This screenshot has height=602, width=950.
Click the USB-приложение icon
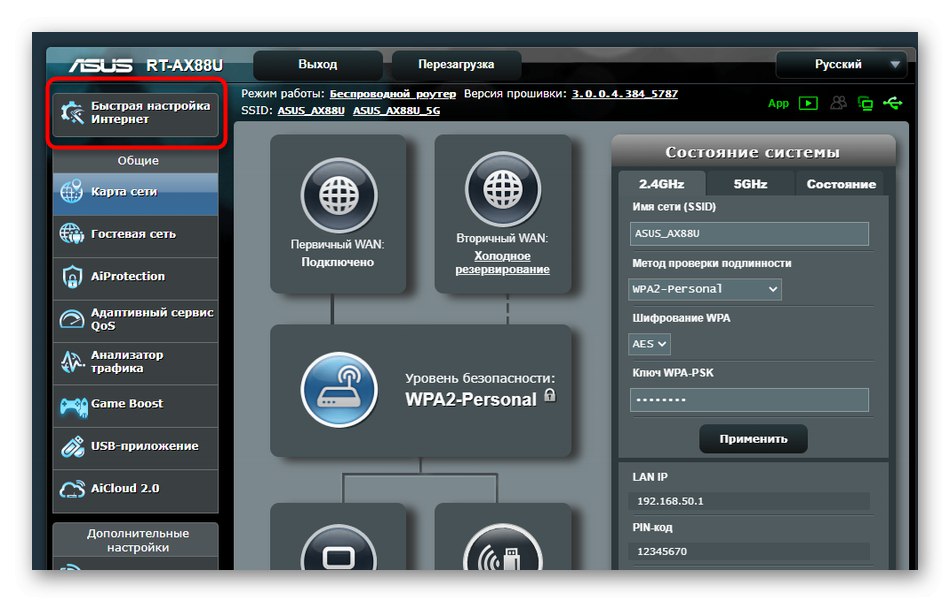pyautogui.click(x=72, y=447)
